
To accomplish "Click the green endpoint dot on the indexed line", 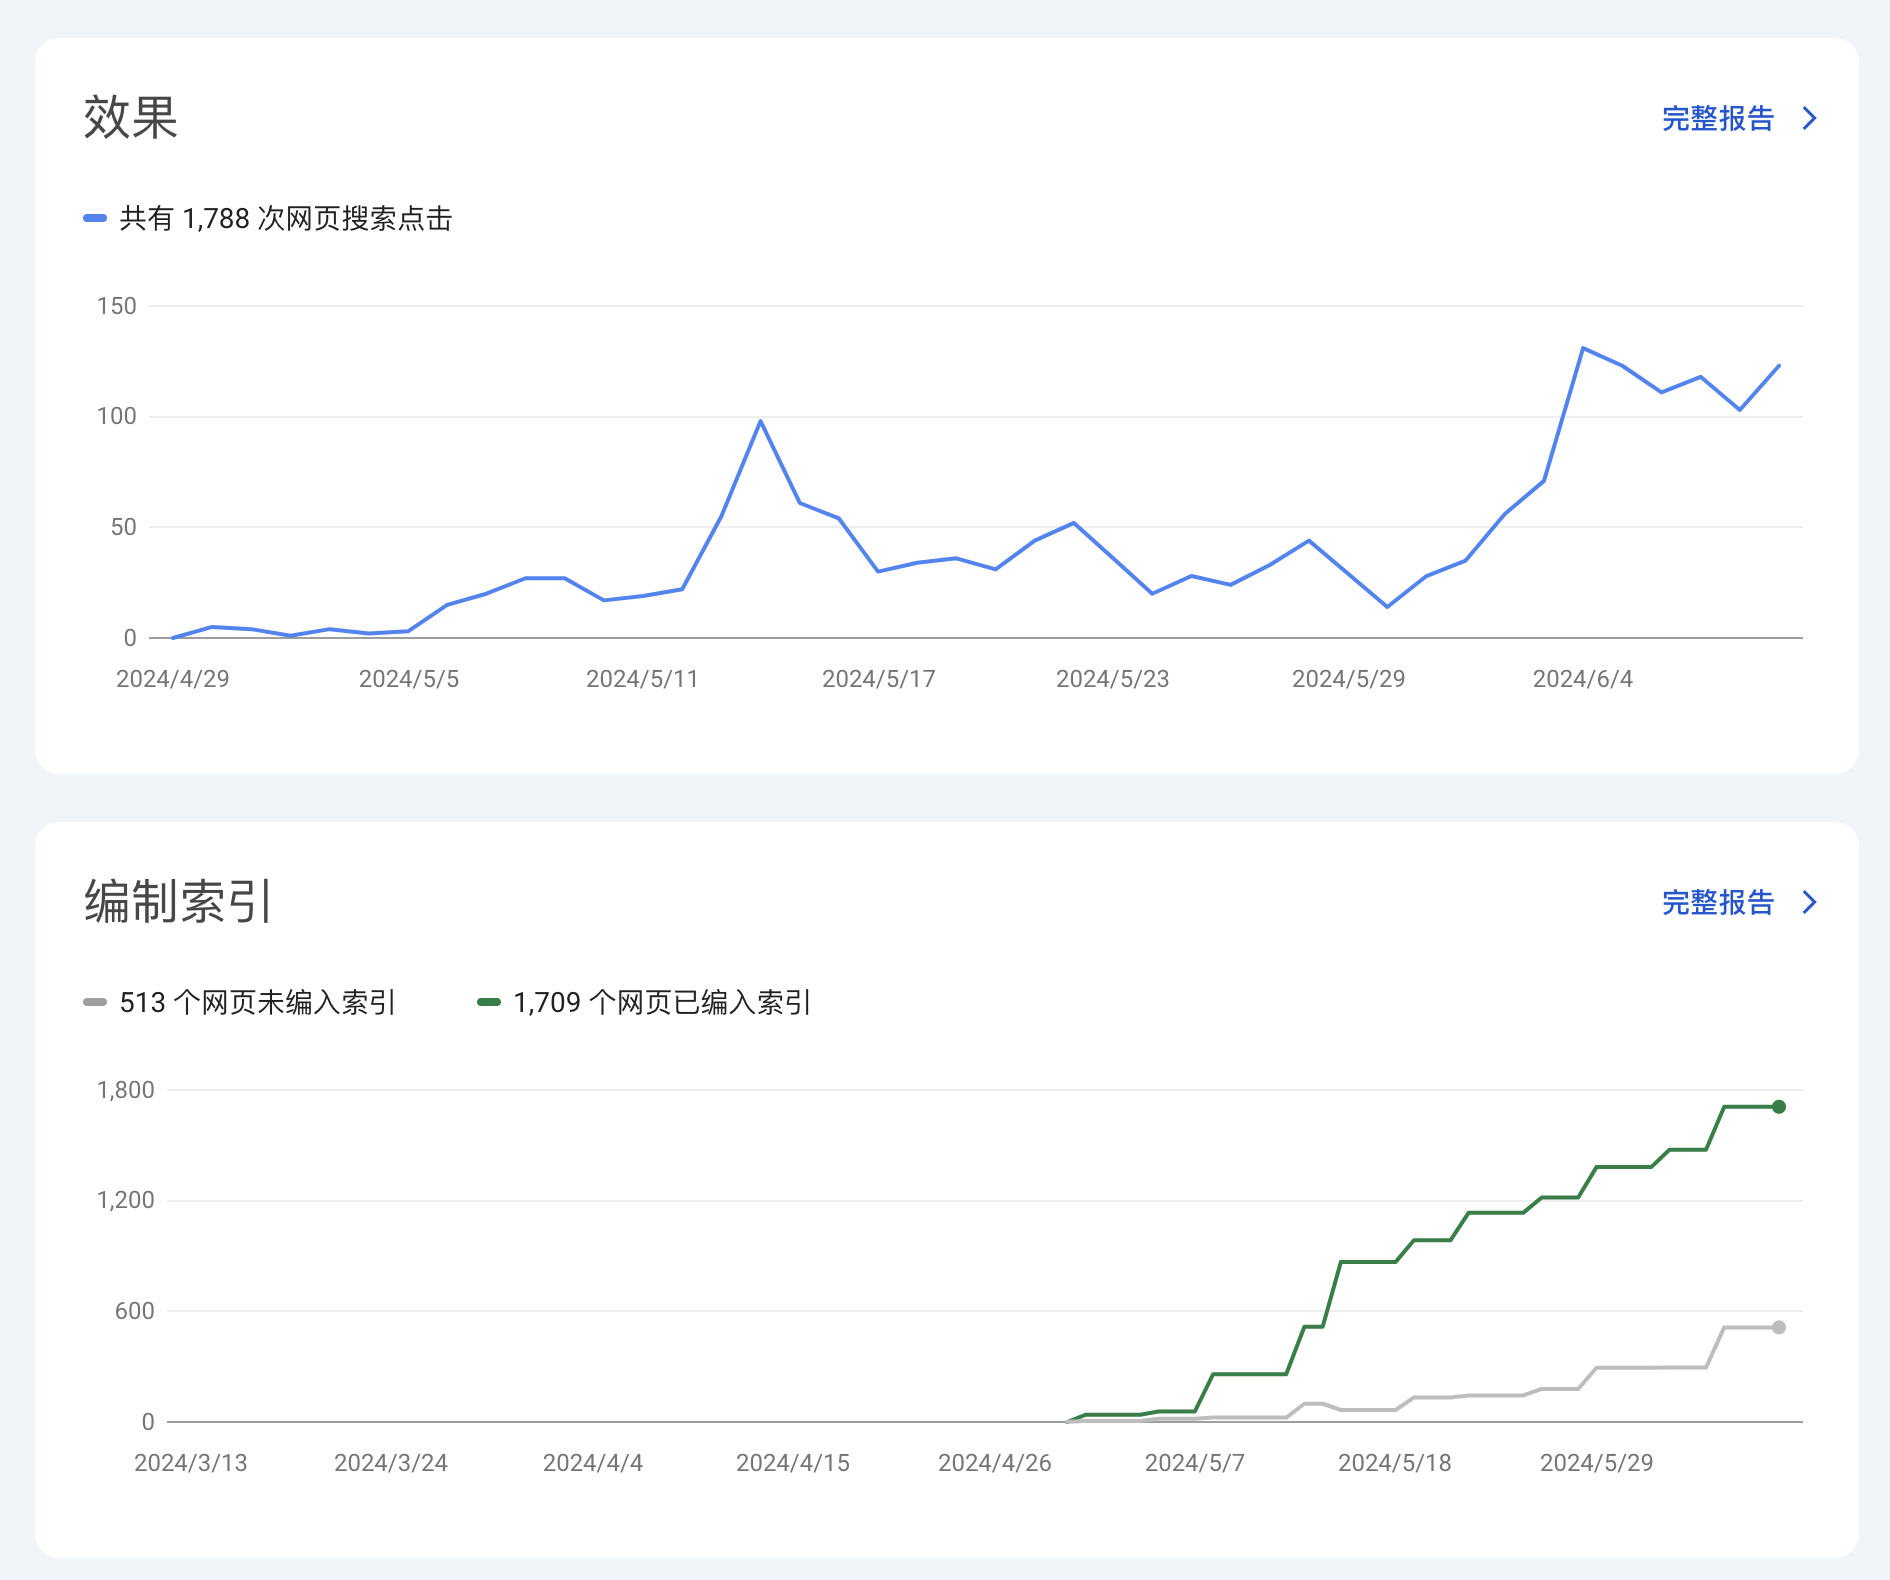I will click(x=1779, y=1107).
